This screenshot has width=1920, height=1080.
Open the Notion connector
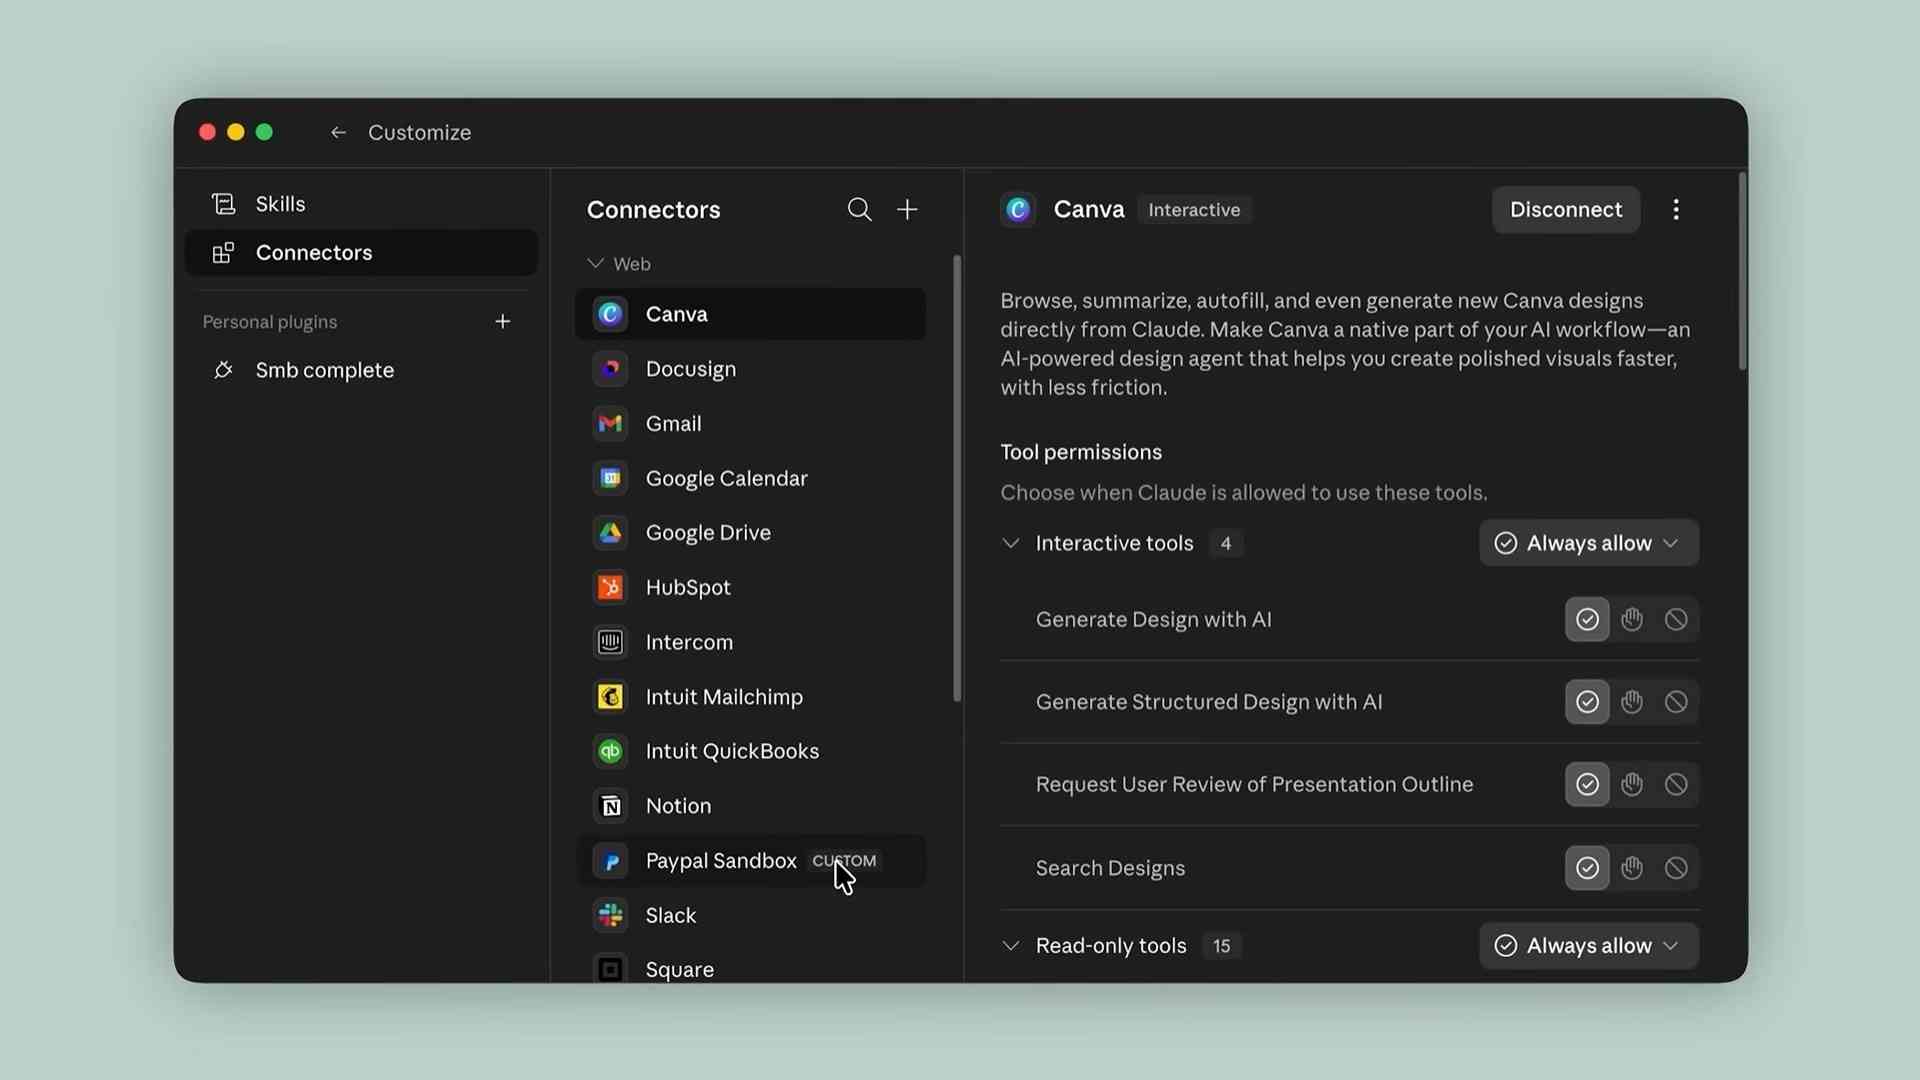(x=750, y=806)
